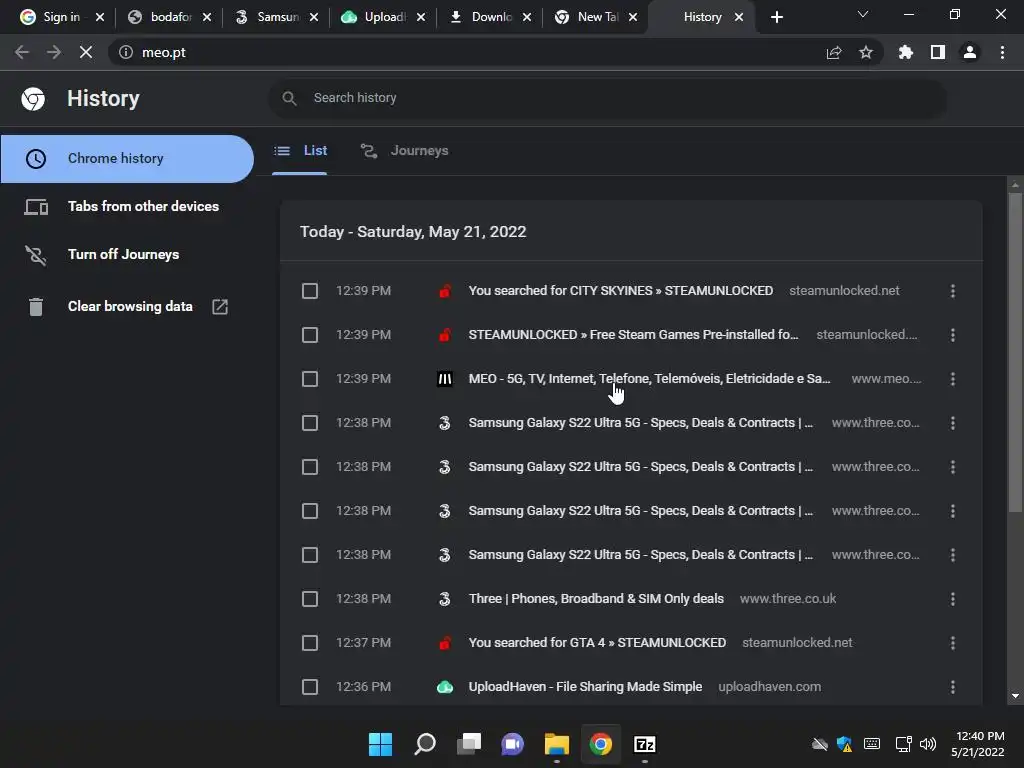Open the UploadHaven - File Sharing Made Simple link
The image size is (1024, 768).
click(585, 687)
